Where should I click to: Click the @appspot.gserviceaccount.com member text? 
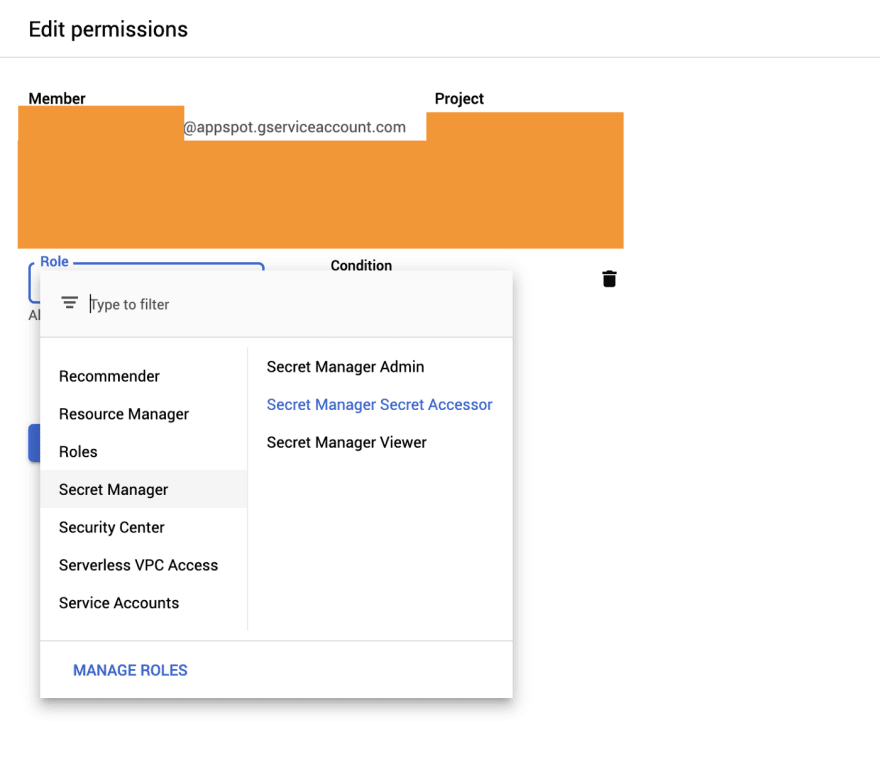click(x=295, y=127)
